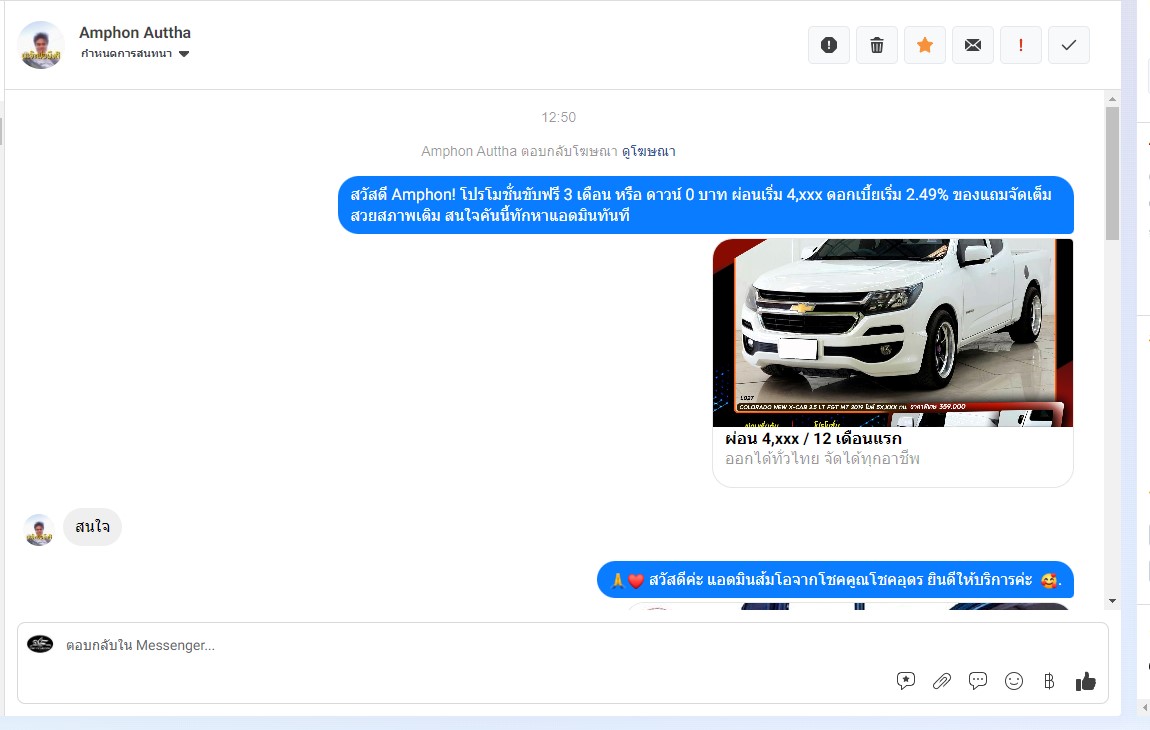Screen dimensions: 1150x730
Task: Attach a file with the paperclip icon
Action: [941, 681]
